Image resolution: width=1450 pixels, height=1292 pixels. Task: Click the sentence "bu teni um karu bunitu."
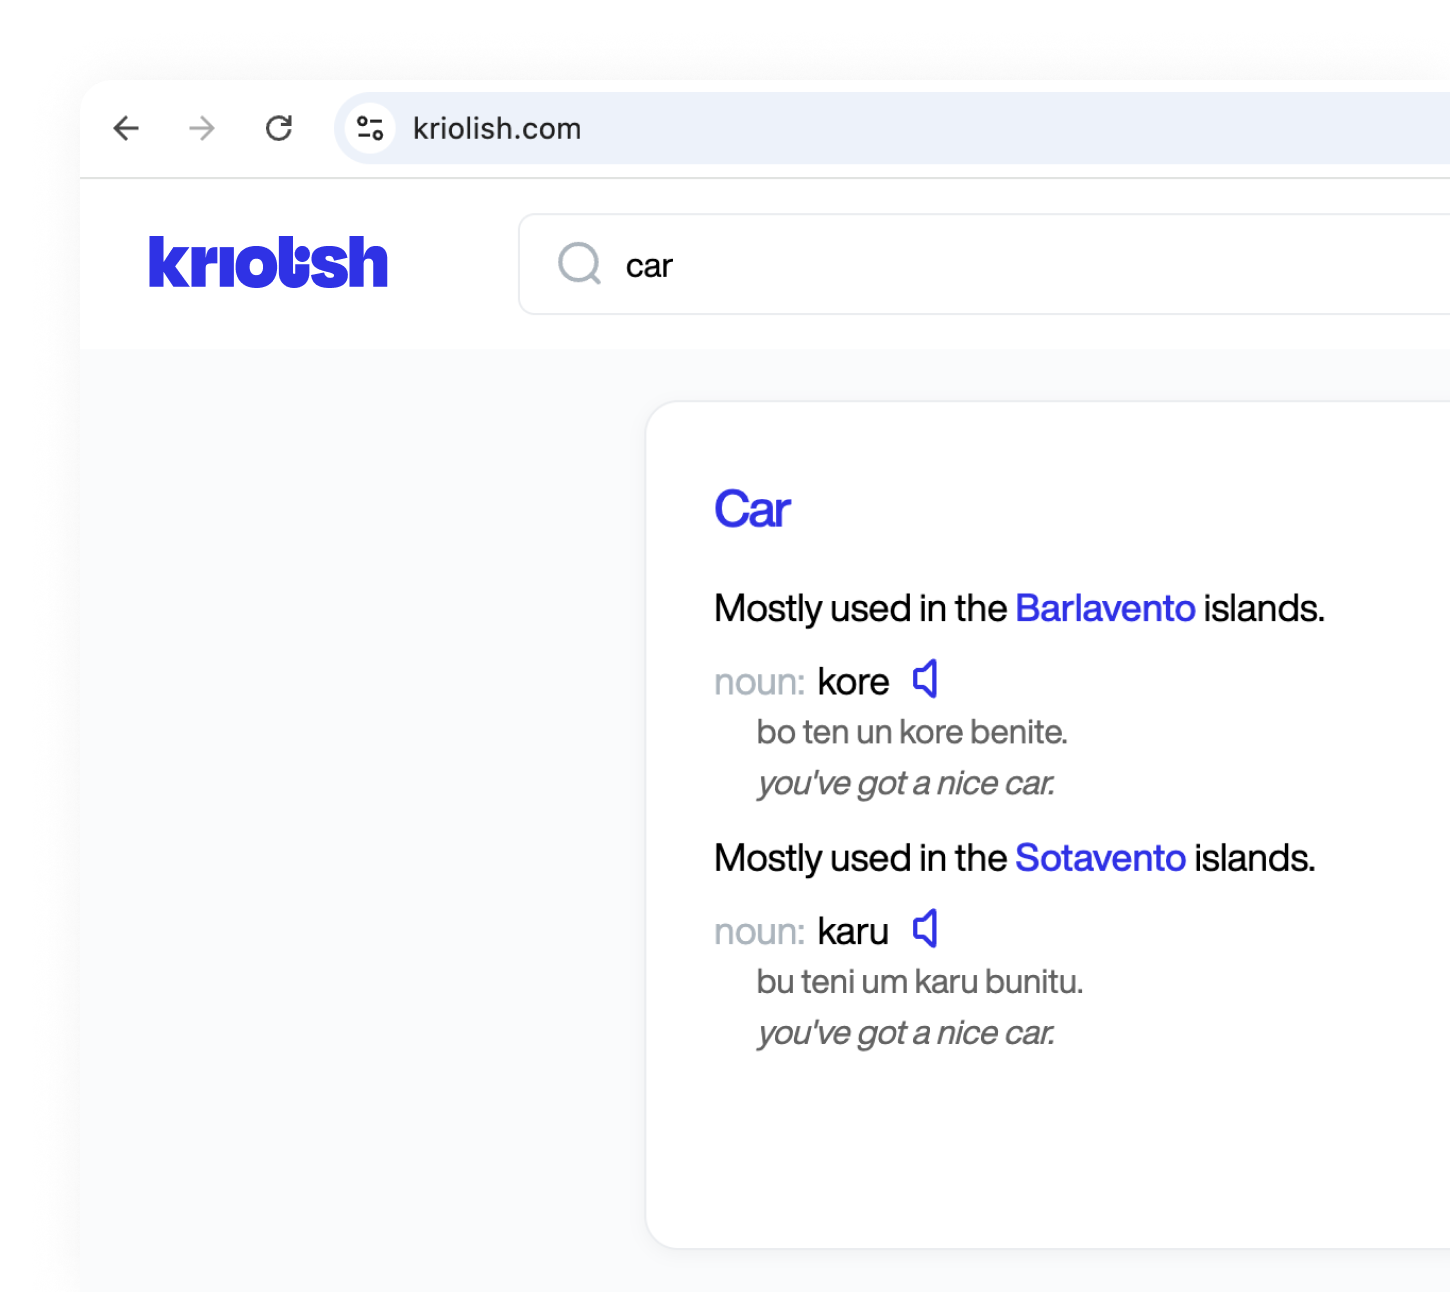click(919, 982)
